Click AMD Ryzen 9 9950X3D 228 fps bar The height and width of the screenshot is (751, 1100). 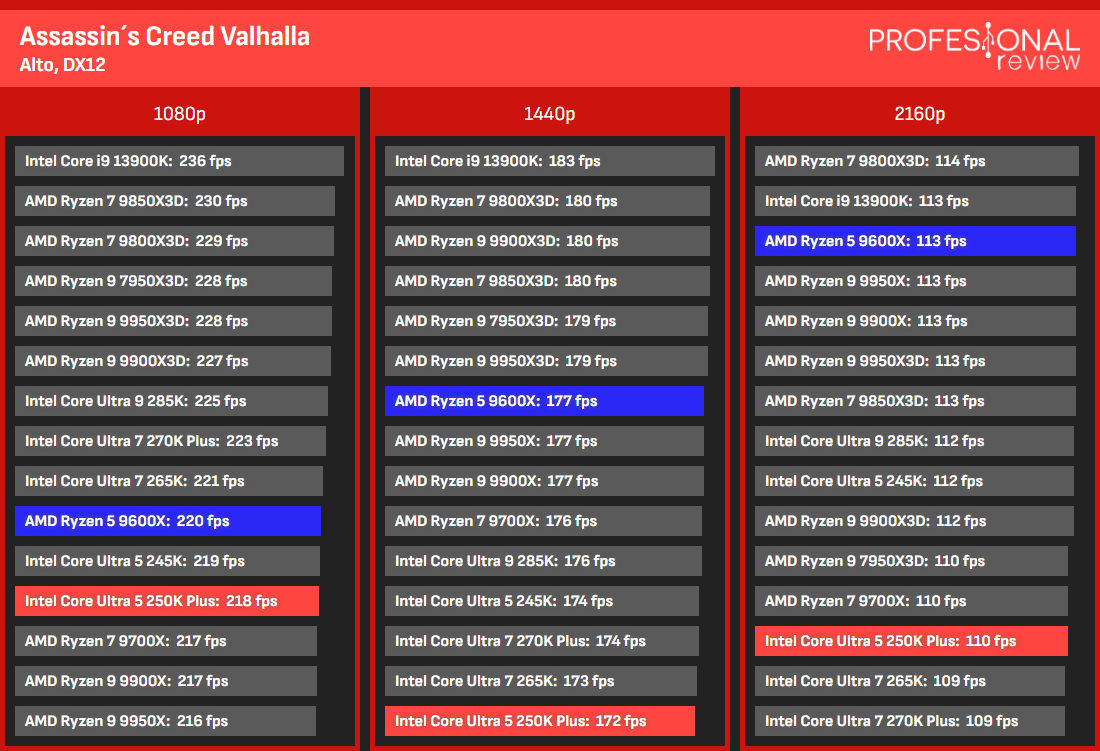click(x=173, y=320)
